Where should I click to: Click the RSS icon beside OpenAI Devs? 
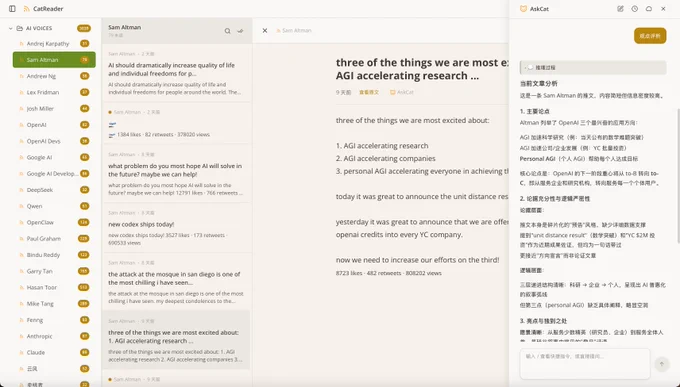click(x=21, y=141)
